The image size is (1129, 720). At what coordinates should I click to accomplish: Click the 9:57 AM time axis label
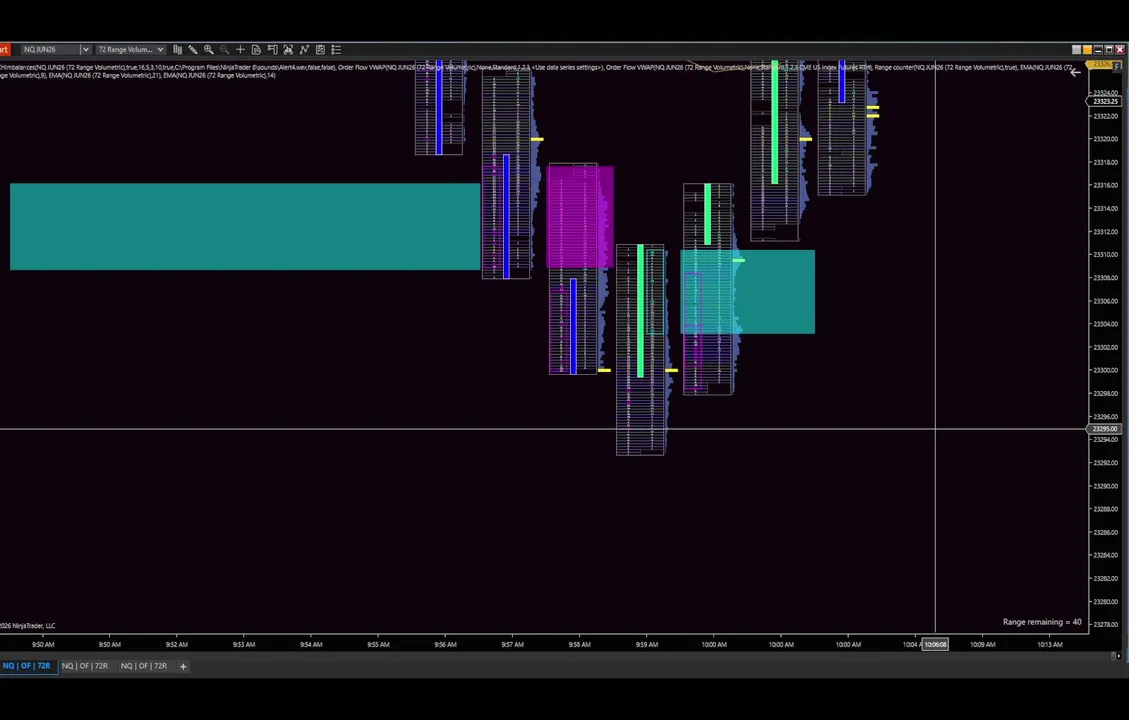click(x=513, y=644)
